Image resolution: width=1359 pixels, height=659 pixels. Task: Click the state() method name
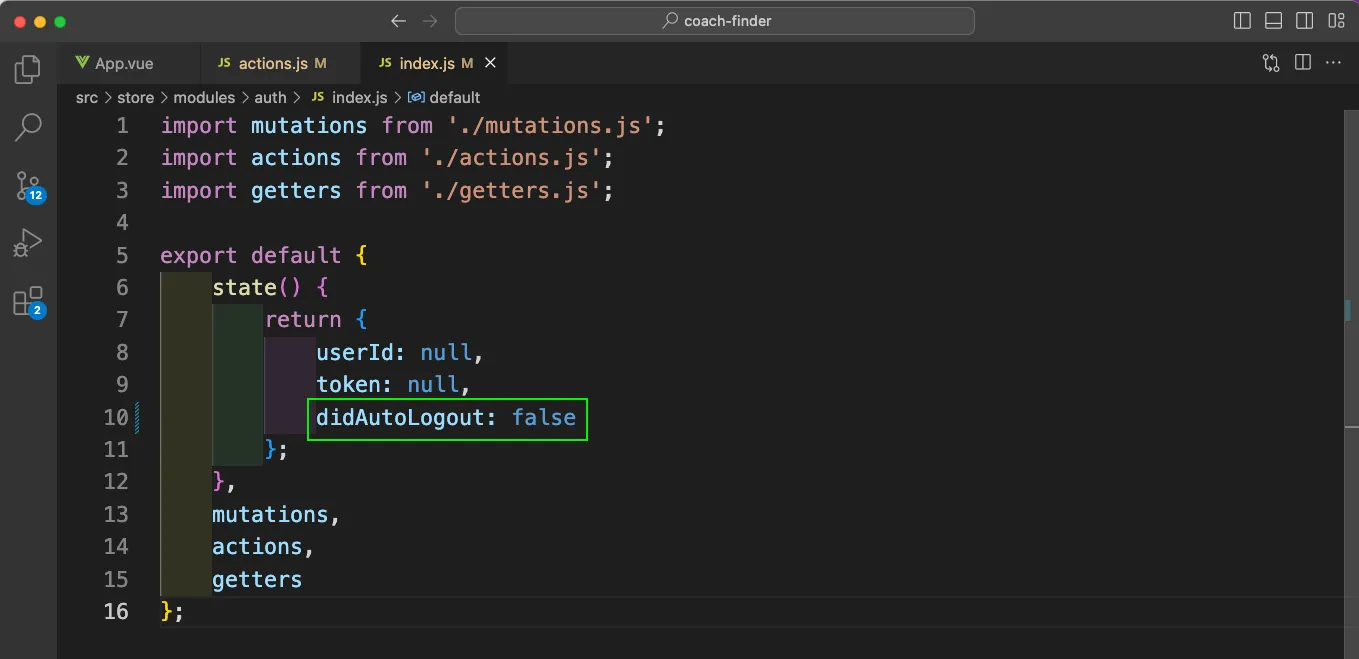click(x=244, y=287)
